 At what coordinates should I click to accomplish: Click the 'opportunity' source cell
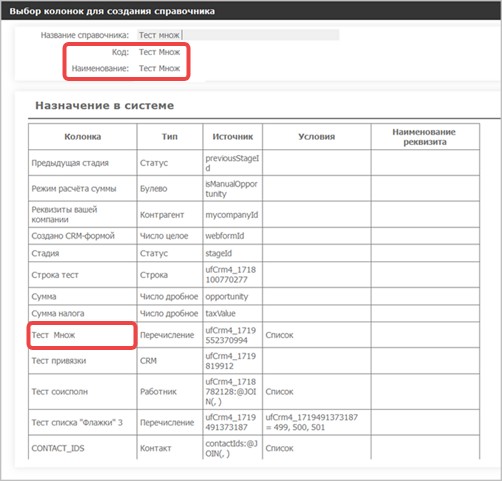pyautogui.click(x=233, y=297)
